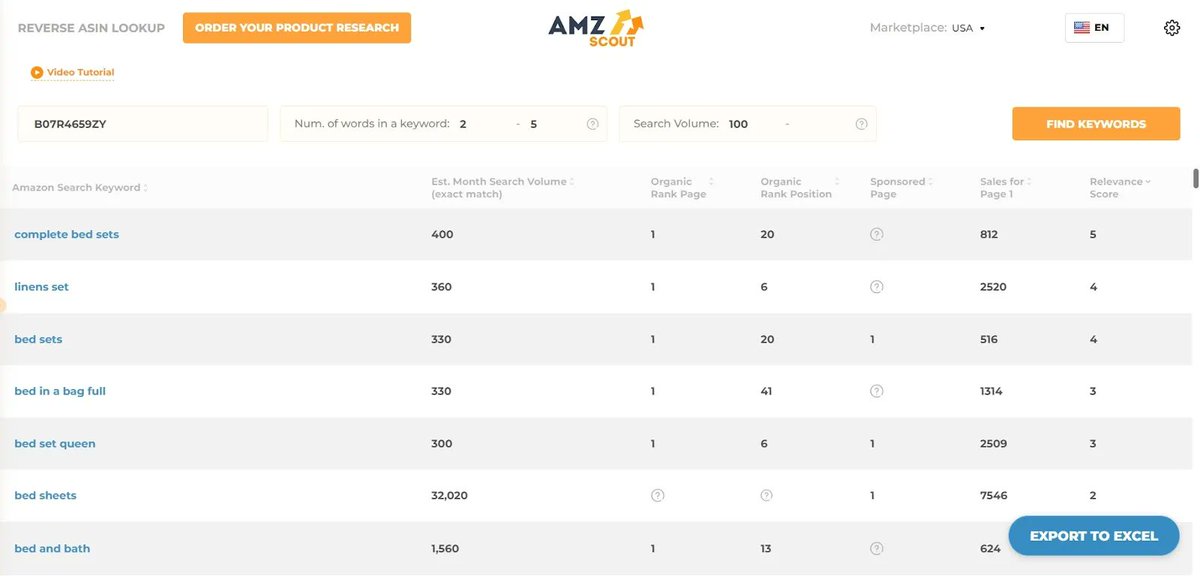Click sponsored page question icon for linens set
The width and height of the screenshot is (1200, 576).
pos(876,287)
